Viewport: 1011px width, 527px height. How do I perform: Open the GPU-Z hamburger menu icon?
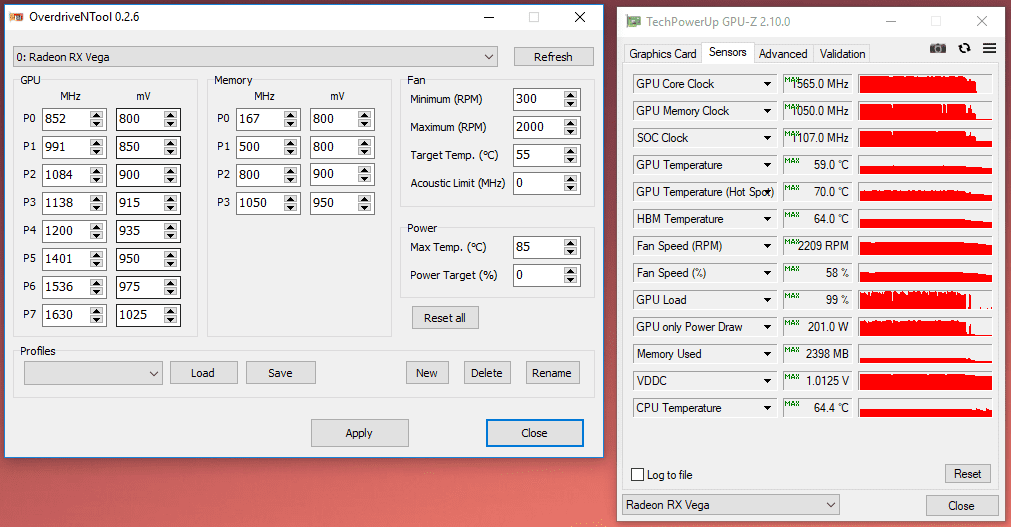[x=989, y=48]
